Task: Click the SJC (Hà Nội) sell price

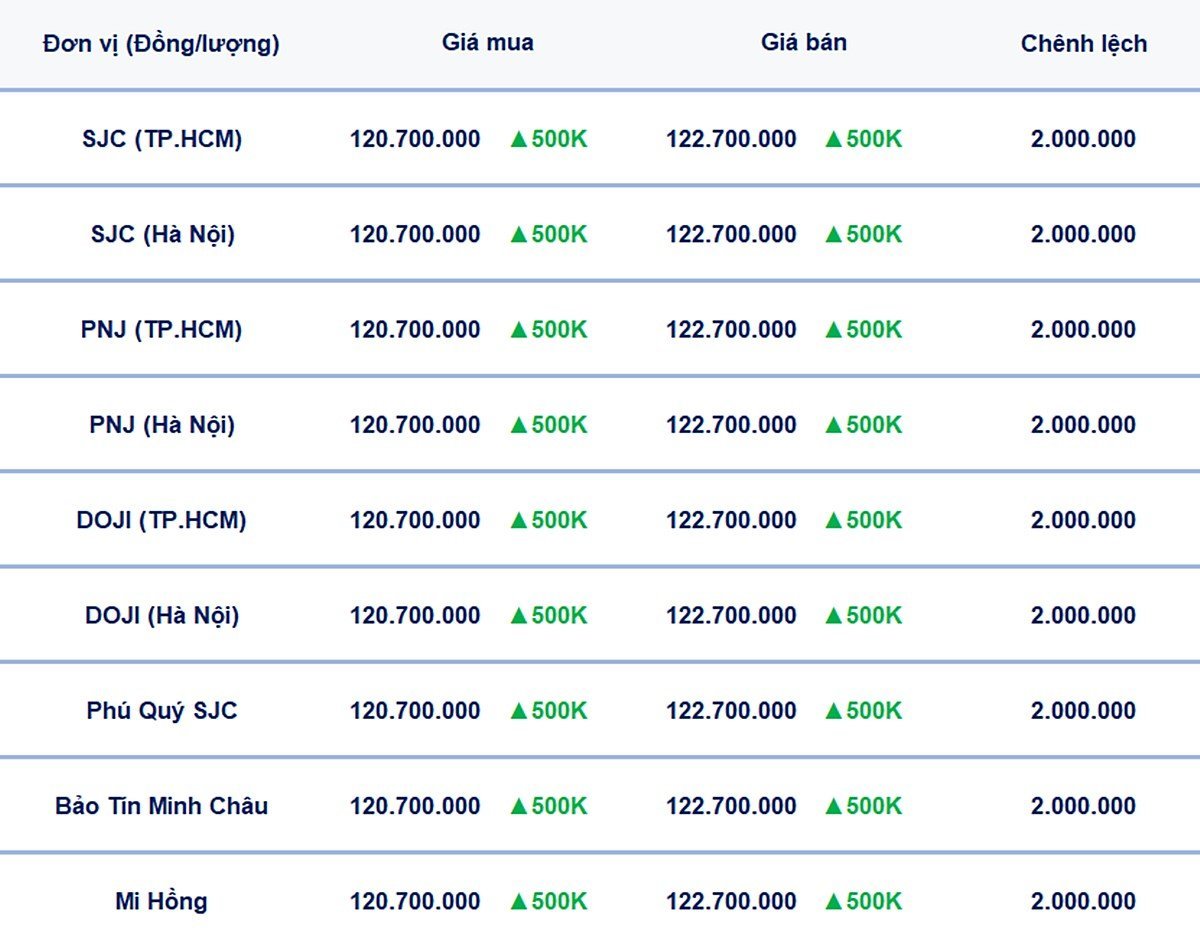Action: pyautogui.click(x=732, y=234)
